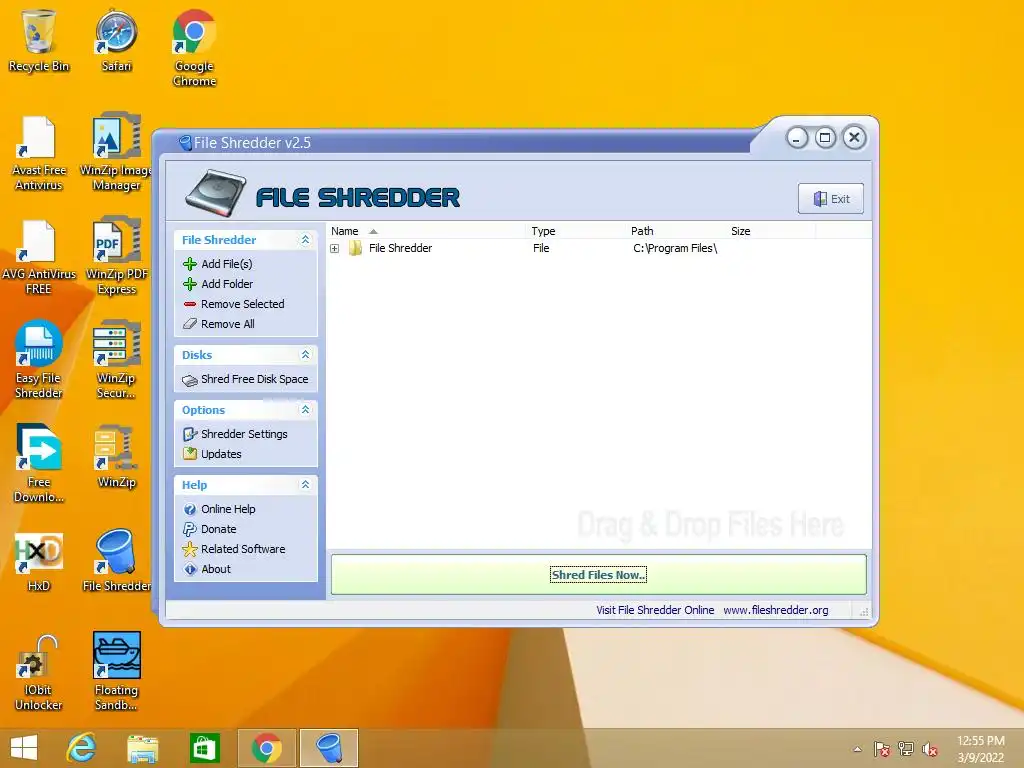Open the Windows Start button
1024x768 pixels.
pyautogui.click(x=24, y=748)
